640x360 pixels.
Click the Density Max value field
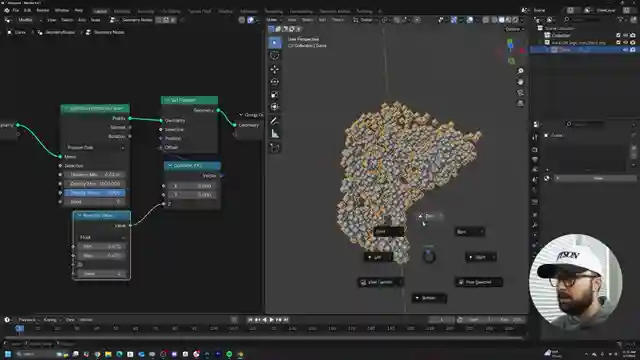(x=95, y=184)
